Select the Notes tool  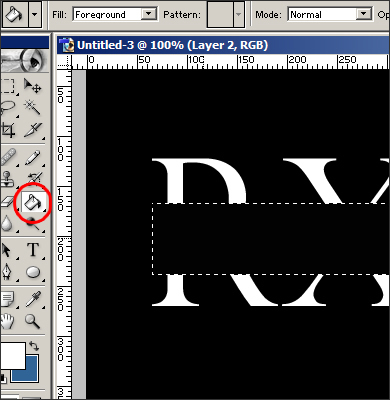coord(7,299)
